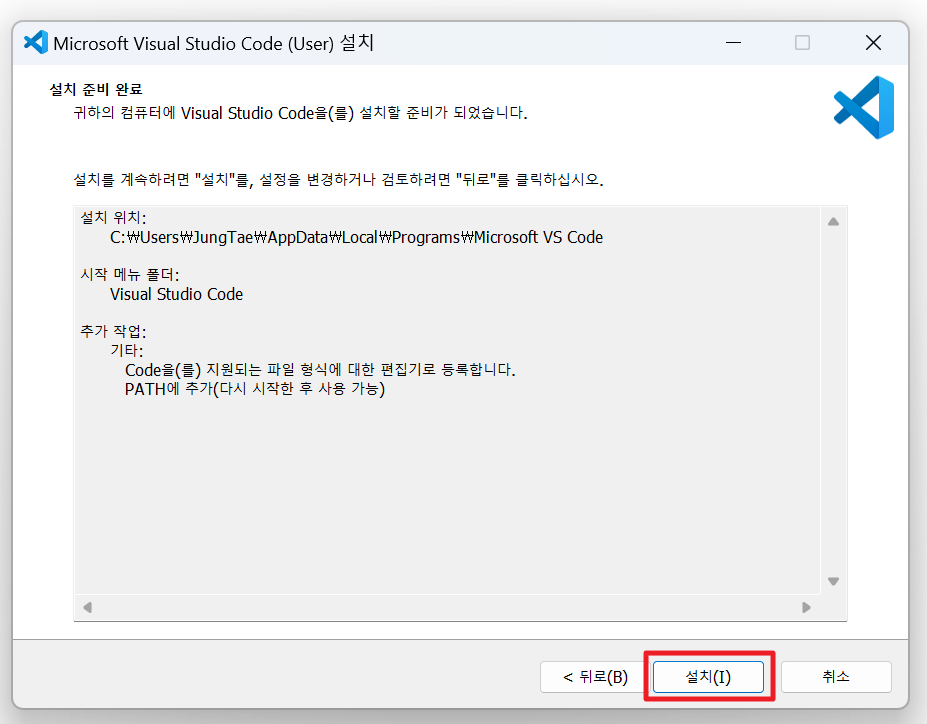The width and height of the screenshot is (927, 724).
Task: Click the '추가 작업:' label
Action: [113, 331]
